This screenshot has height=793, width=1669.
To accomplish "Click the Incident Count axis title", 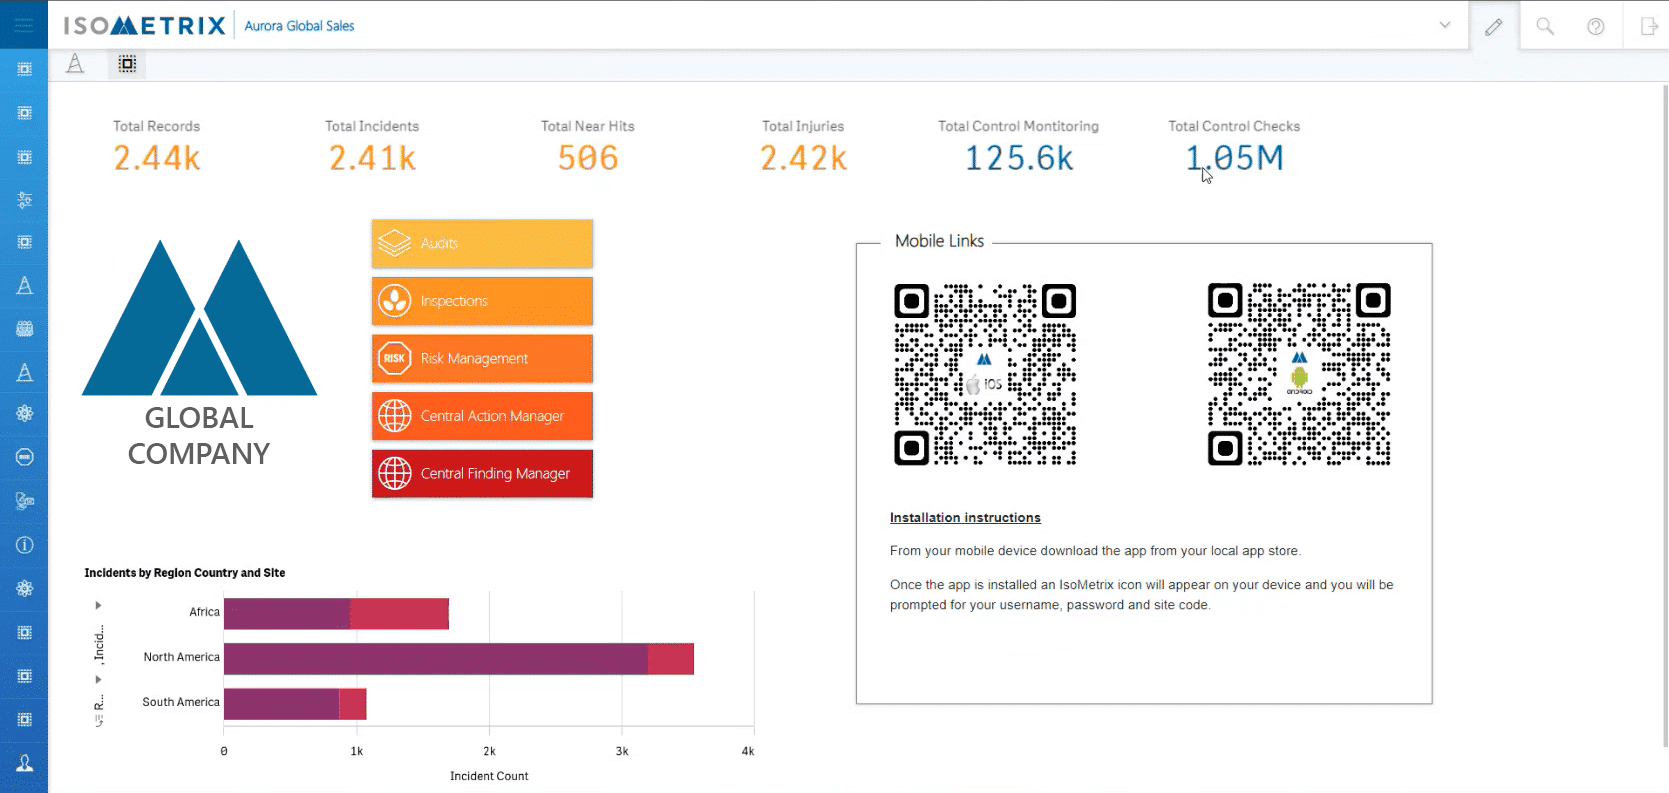I will point(489,776).
